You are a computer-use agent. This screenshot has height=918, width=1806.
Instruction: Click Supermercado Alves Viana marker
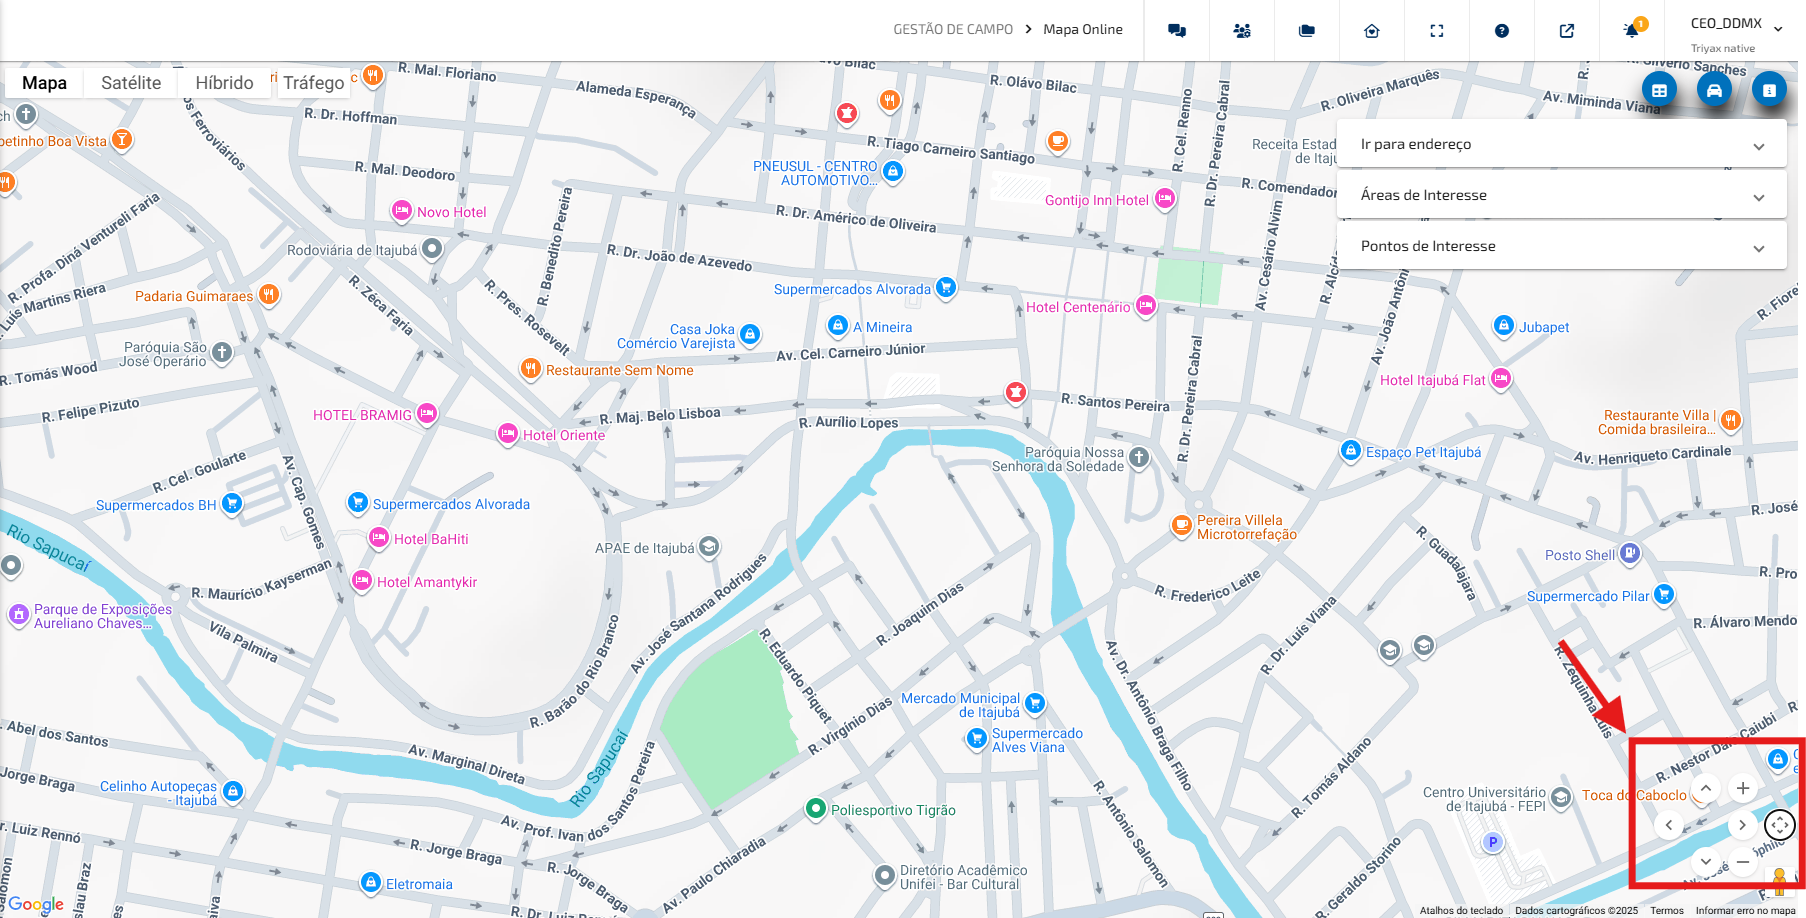tap(977, 738)
